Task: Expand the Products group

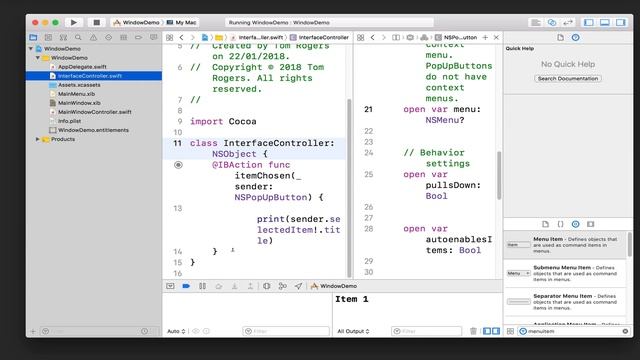Action: pyautogui.click(x=38, y=139)
